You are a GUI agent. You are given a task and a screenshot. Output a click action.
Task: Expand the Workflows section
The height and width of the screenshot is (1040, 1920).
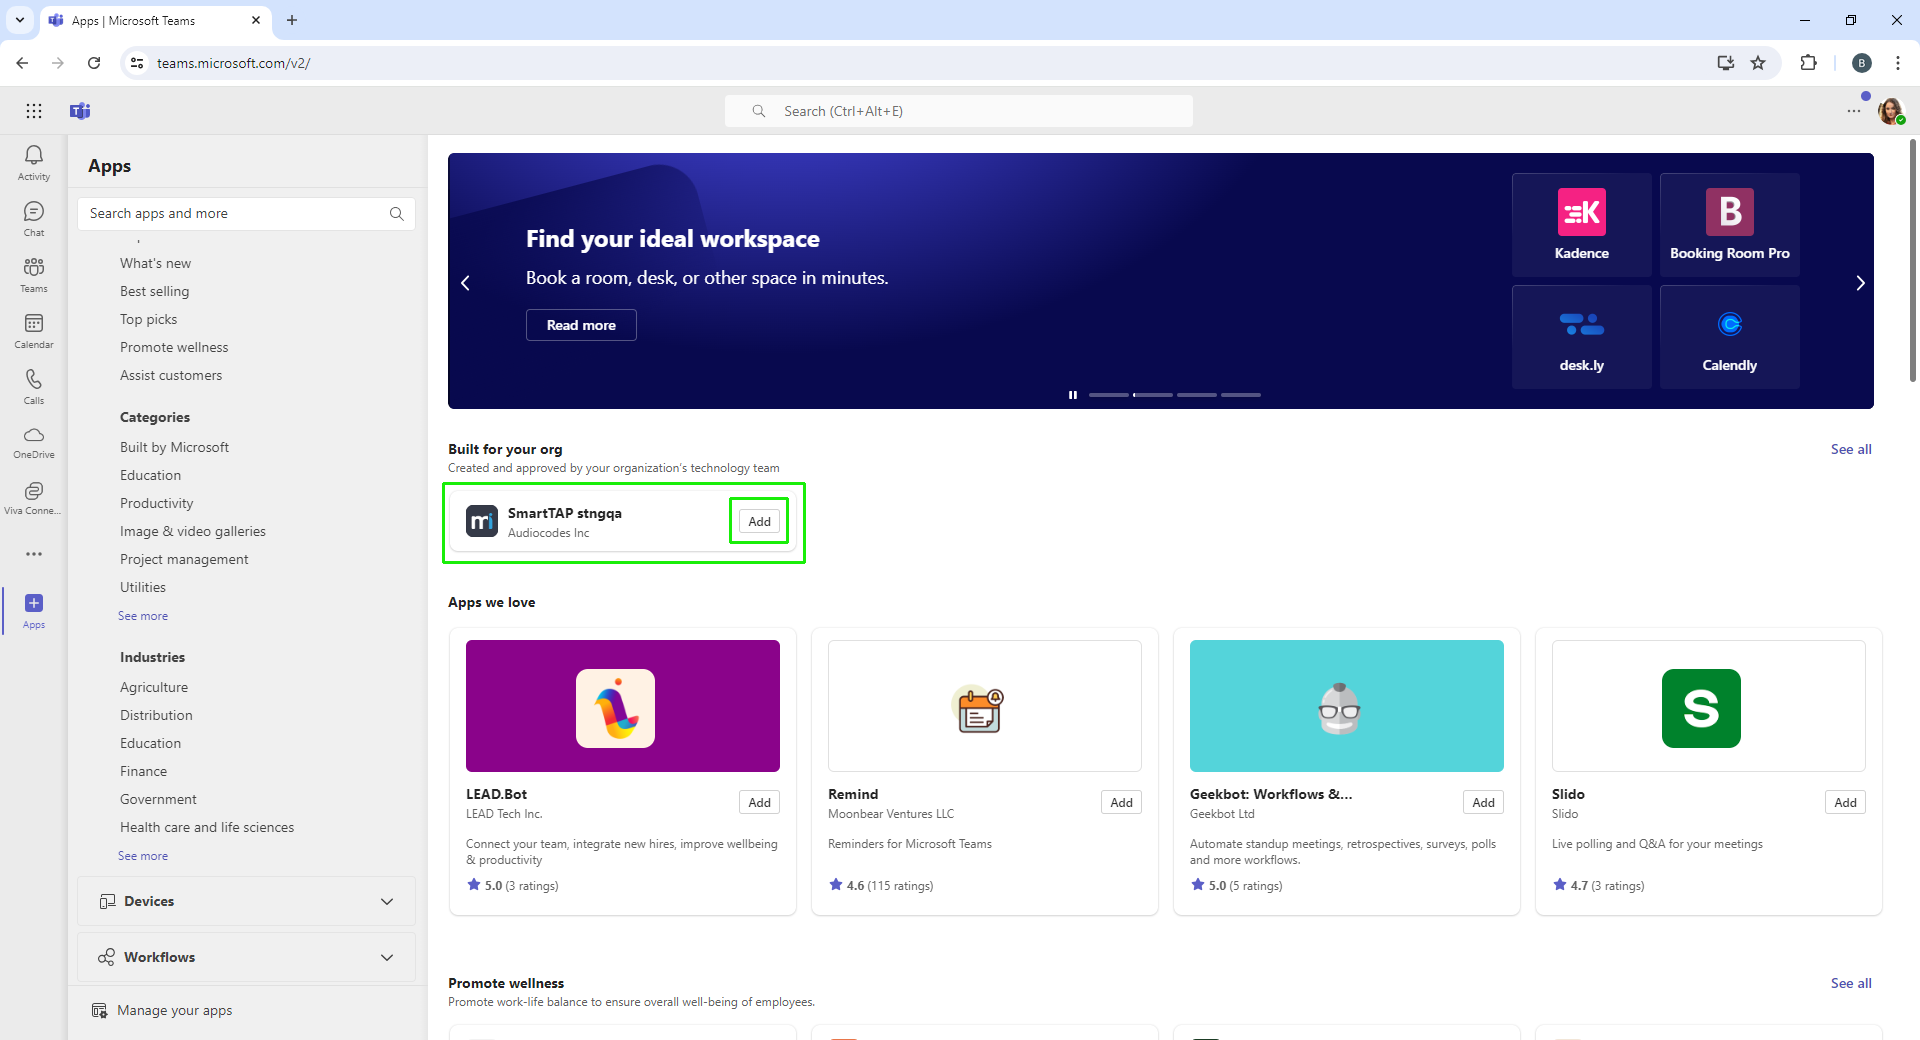click(x=246, y=957)
